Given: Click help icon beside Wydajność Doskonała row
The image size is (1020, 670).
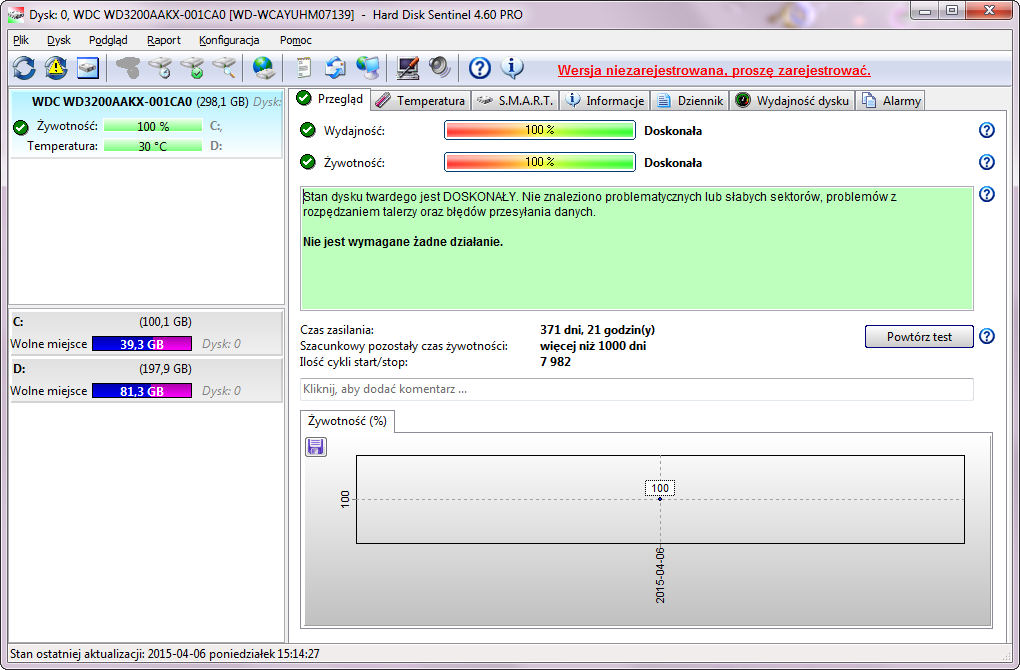Looking at the screenshot, I should pos(986,130).
